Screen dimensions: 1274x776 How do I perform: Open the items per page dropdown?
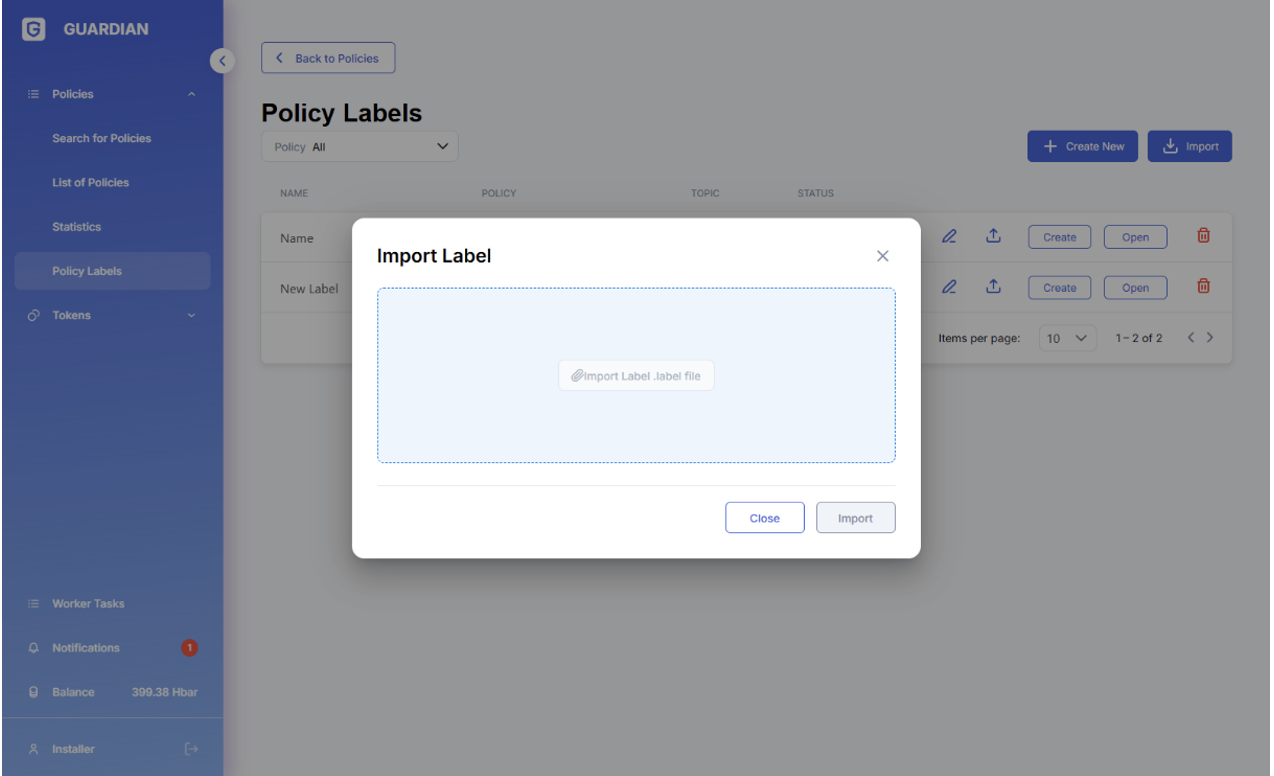1067,338
